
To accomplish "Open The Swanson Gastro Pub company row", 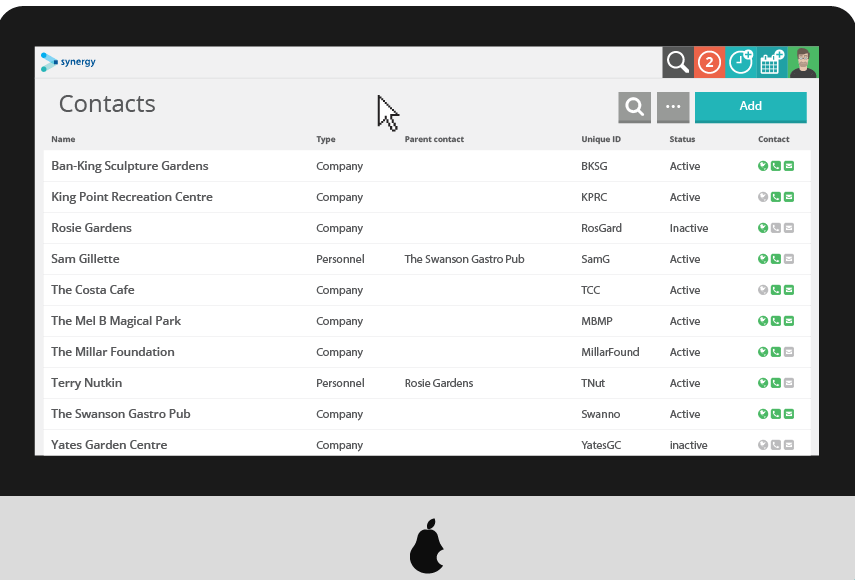I will pyautogui.click(x=427, y=414).
